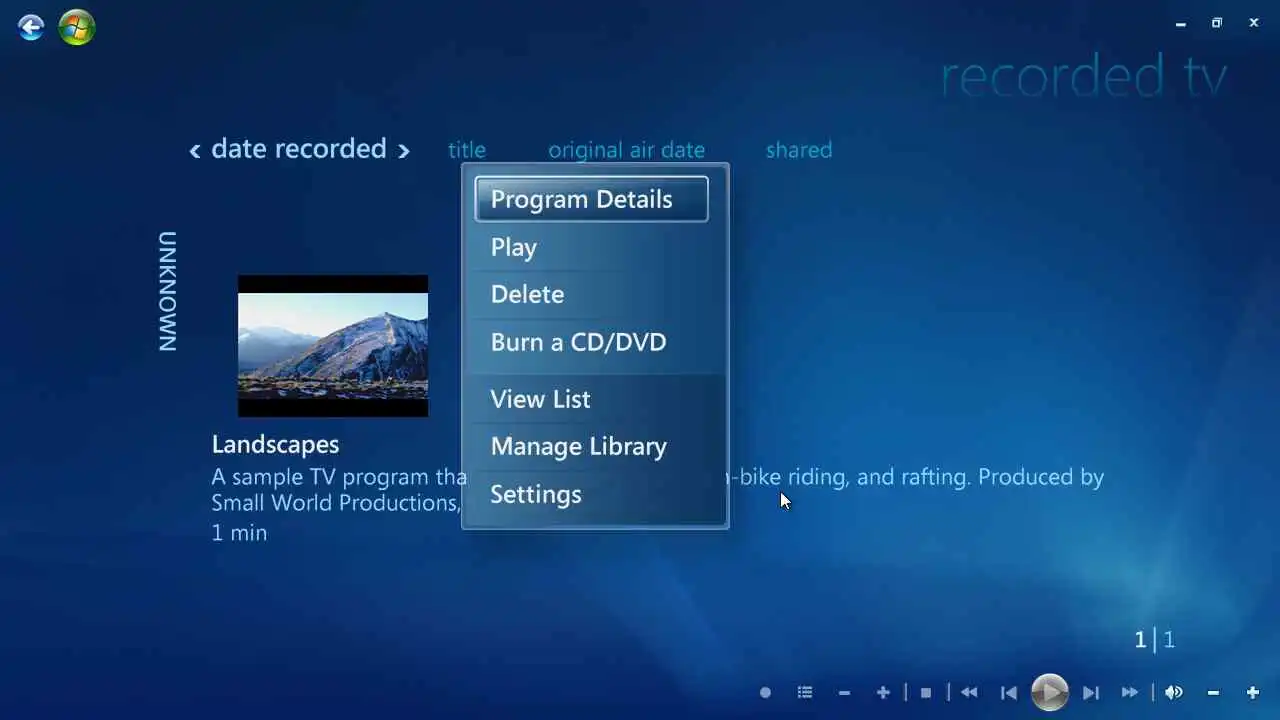Viewport: 1280px width, 720px height.
Task: Close the Media Center window
Action: pyautogui.click(x=1254, y=23)
